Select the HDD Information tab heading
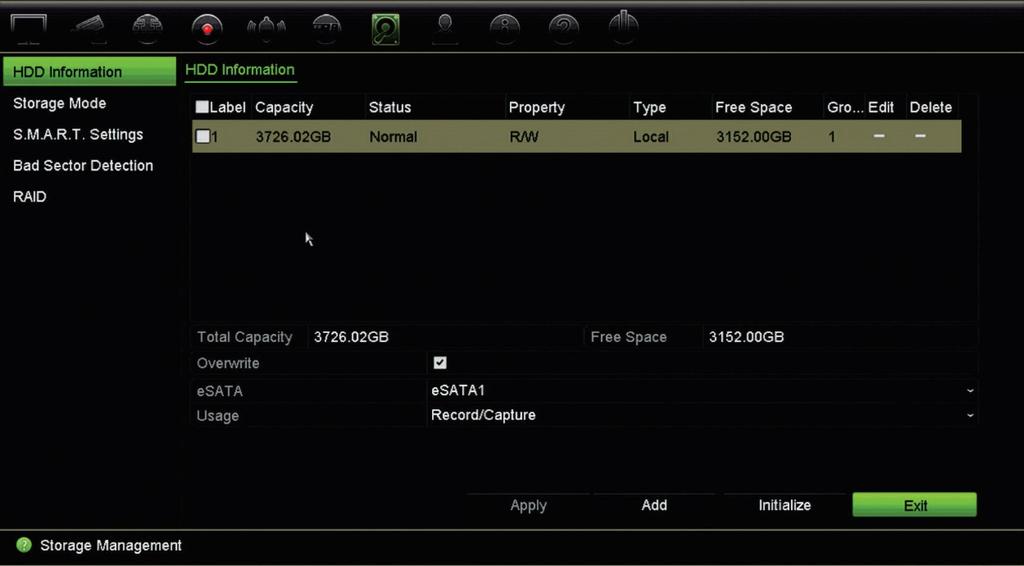 tap(240, 70)
